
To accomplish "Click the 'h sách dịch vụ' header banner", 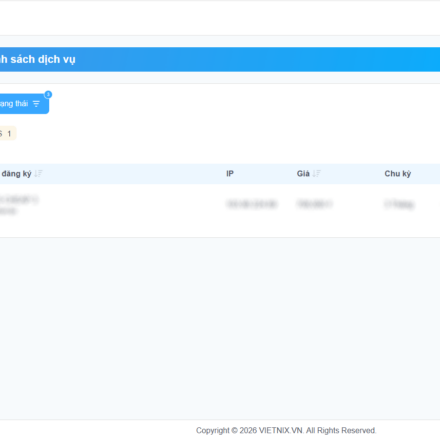I will 220,59.
